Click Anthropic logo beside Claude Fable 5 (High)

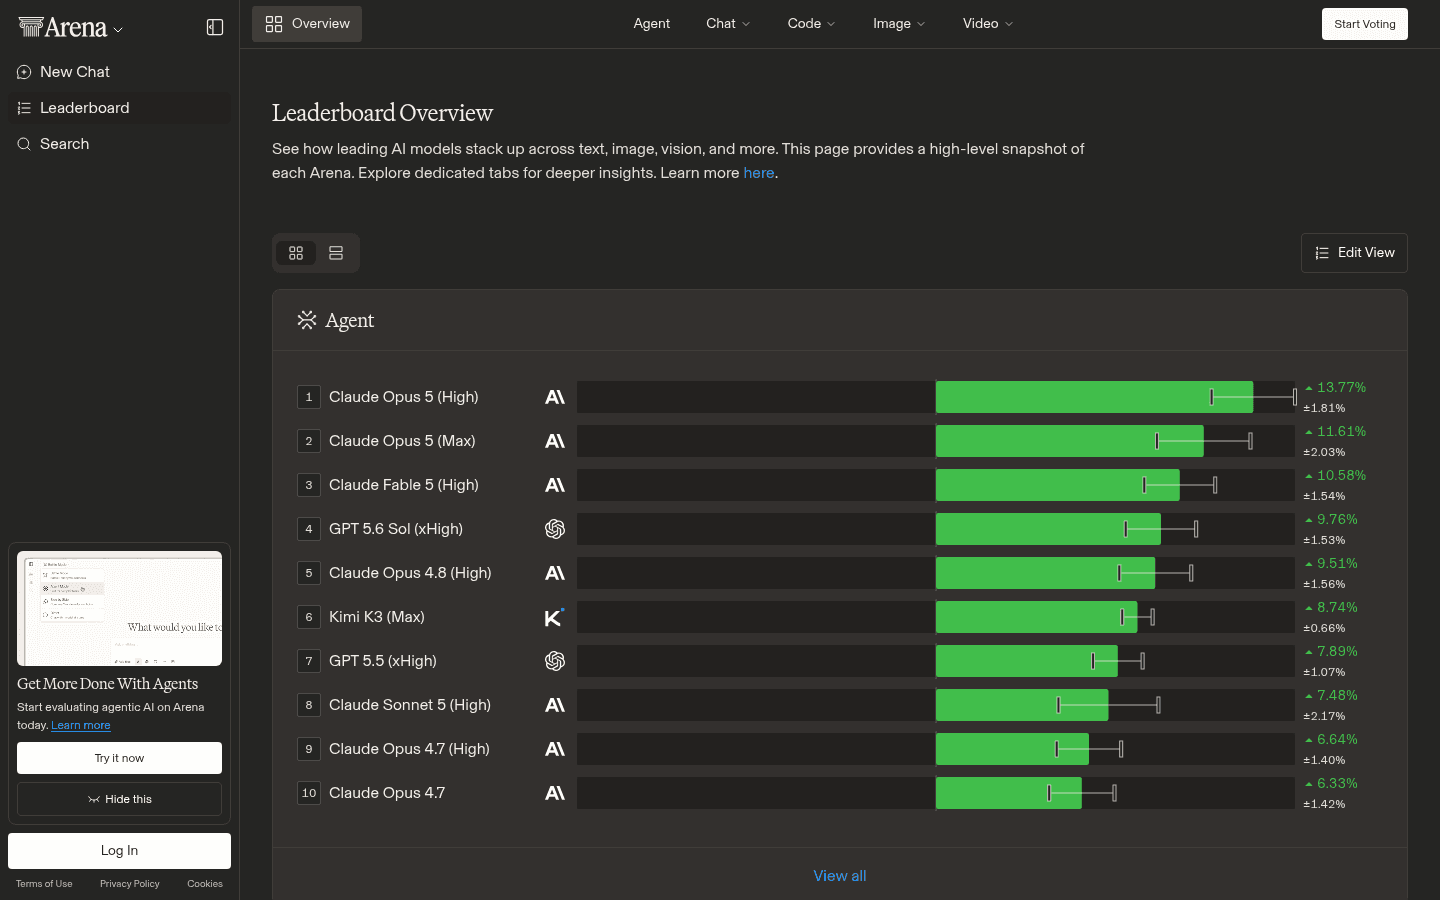point(555,485)
